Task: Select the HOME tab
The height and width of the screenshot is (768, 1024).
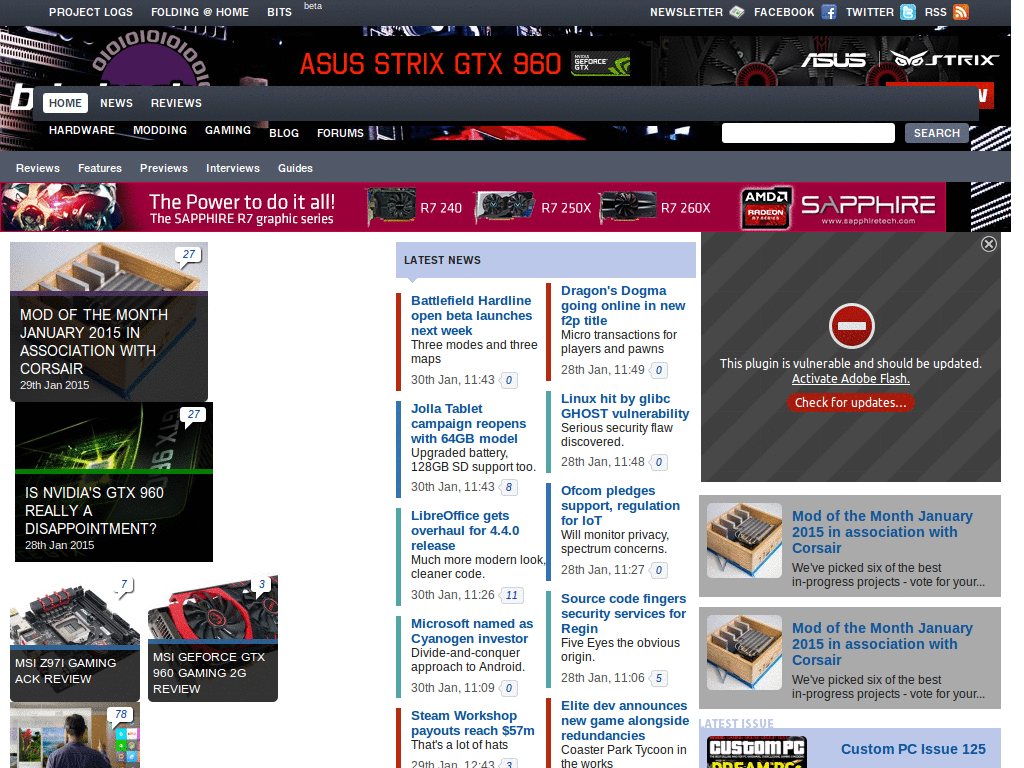Action: pyautogui.click(x=65, y=103)
